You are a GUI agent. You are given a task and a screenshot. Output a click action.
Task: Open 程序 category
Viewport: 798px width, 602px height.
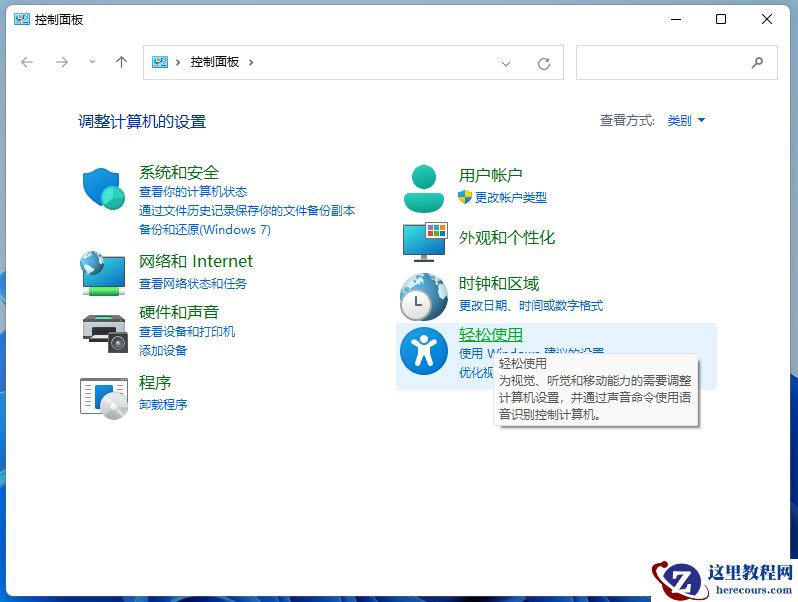pyautogui.click(x=155, y=382)
